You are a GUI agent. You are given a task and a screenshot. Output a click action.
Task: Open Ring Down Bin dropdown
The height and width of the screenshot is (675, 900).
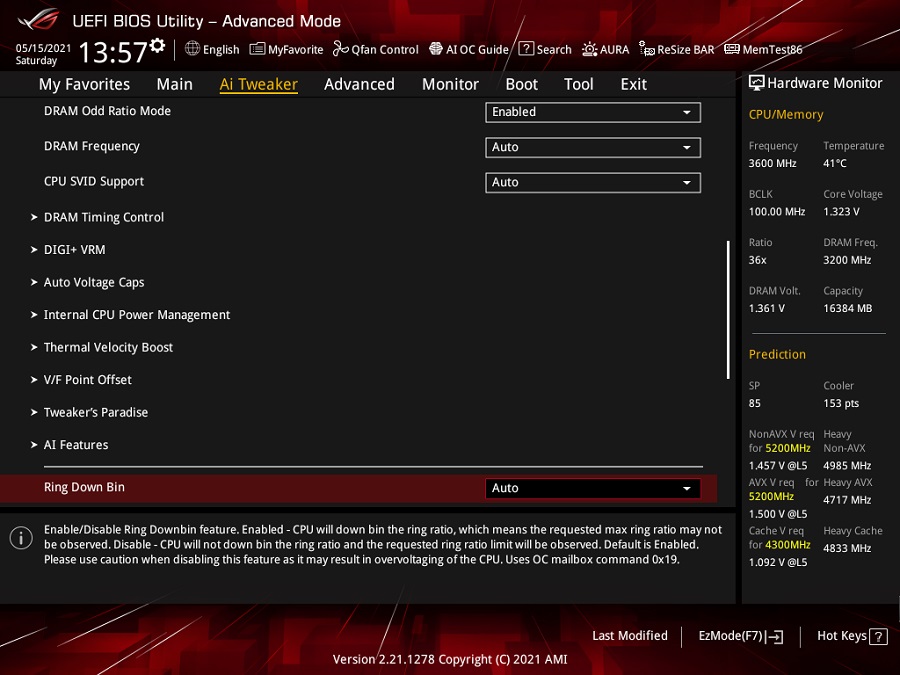pos(593,488)
